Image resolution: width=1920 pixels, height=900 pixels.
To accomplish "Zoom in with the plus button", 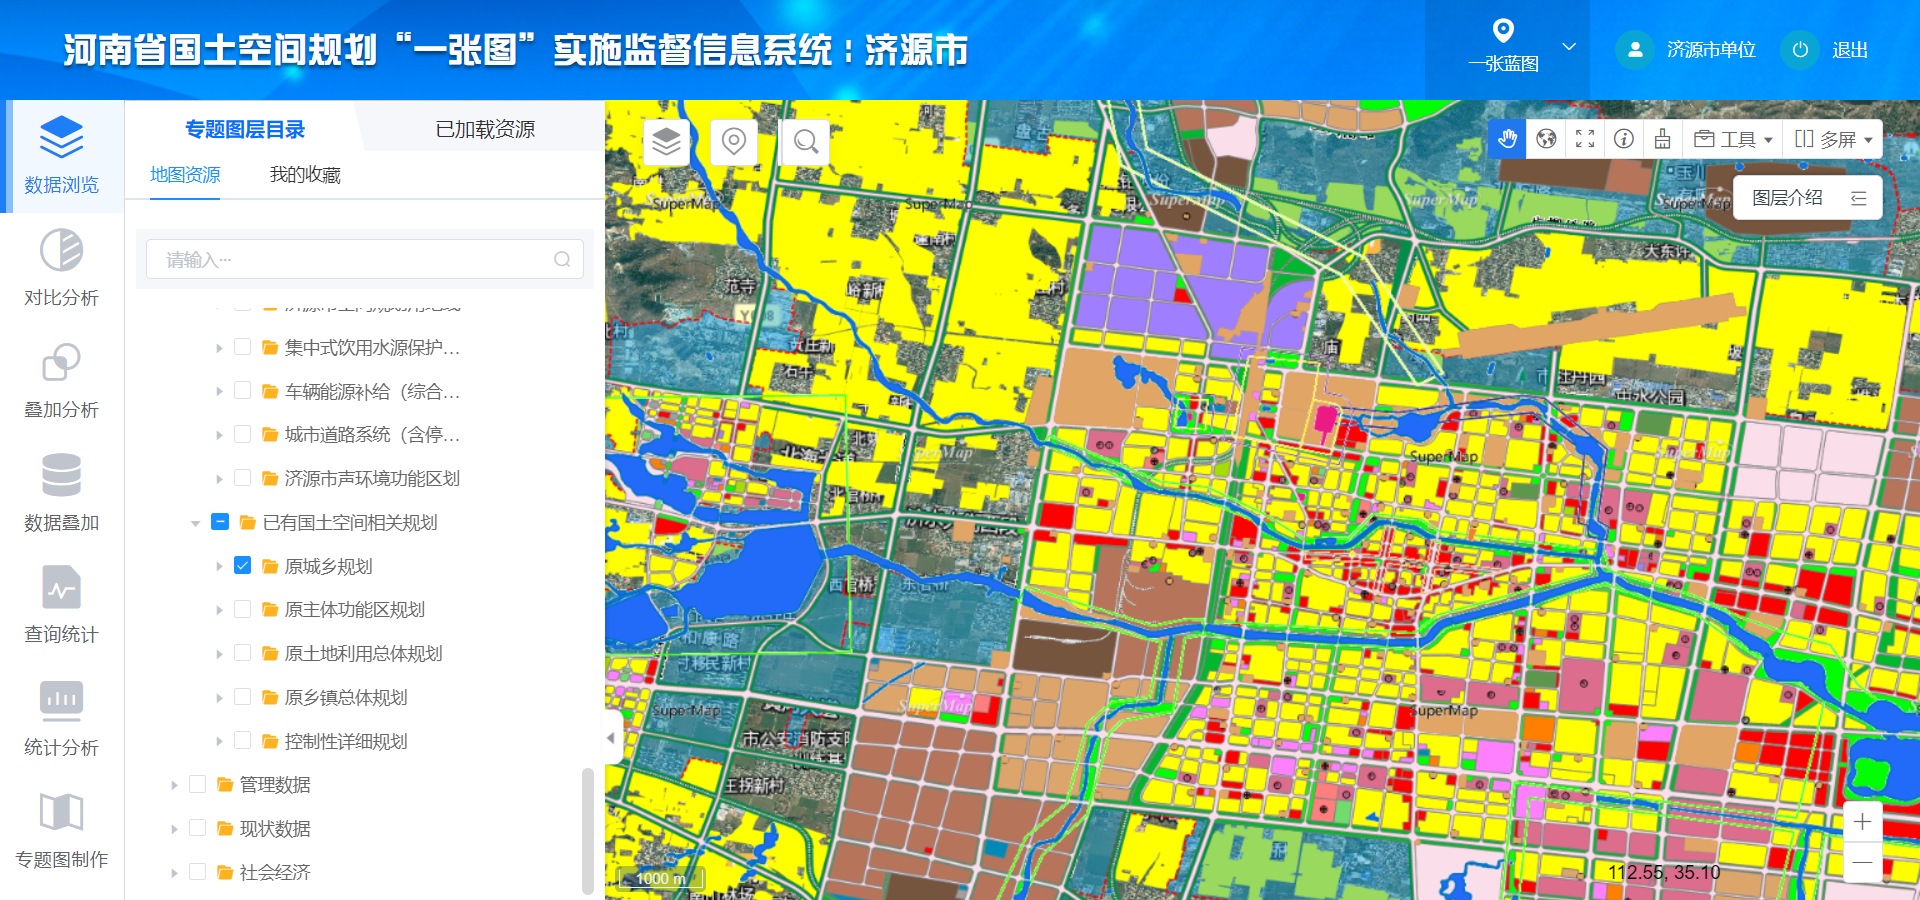I will 1862,822.
